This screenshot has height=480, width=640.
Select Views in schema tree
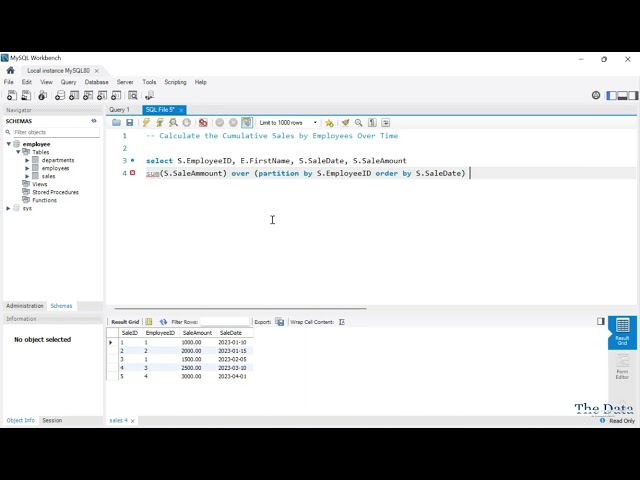point(40,184)
